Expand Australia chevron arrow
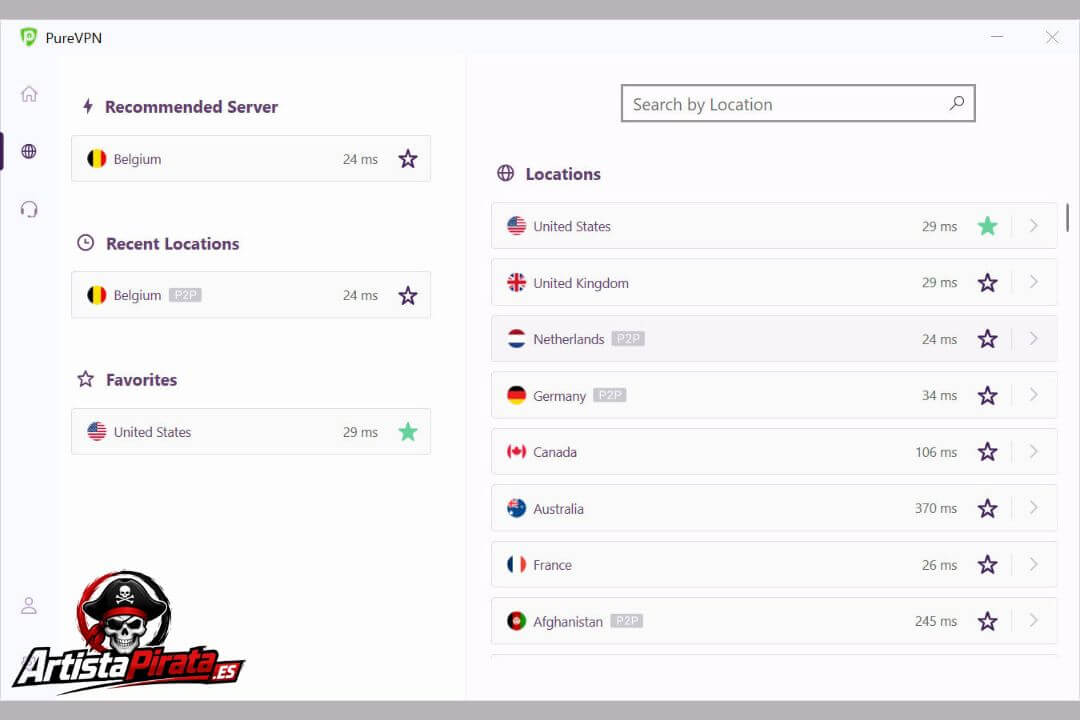 [x=1034, y=508]
